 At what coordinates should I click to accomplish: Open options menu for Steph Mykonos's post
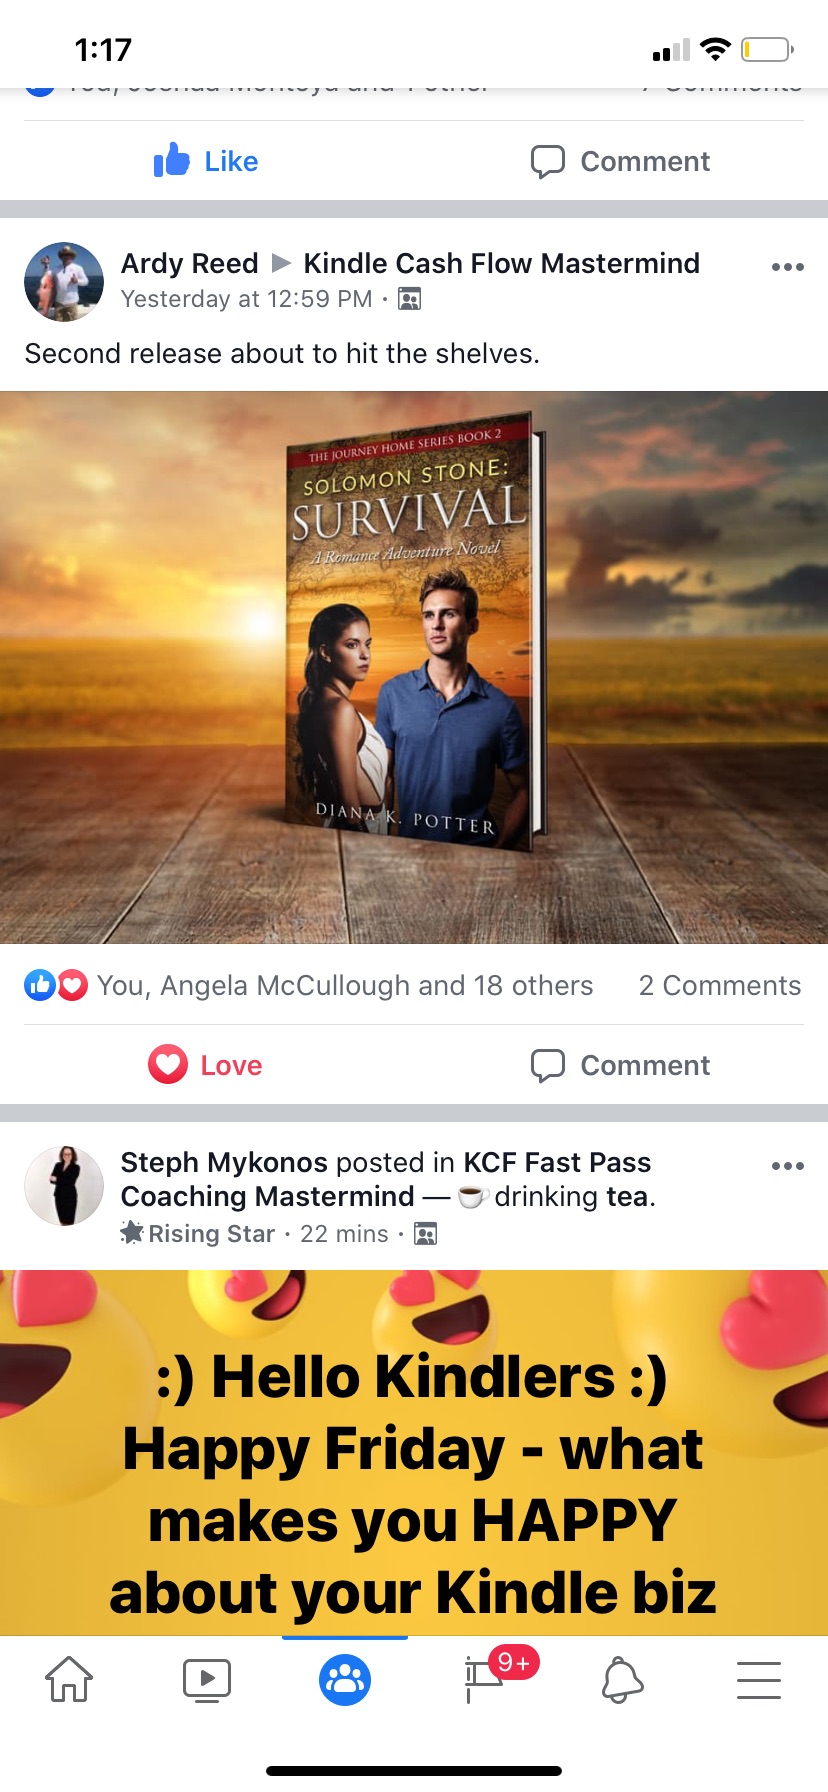pos(788,1166)
